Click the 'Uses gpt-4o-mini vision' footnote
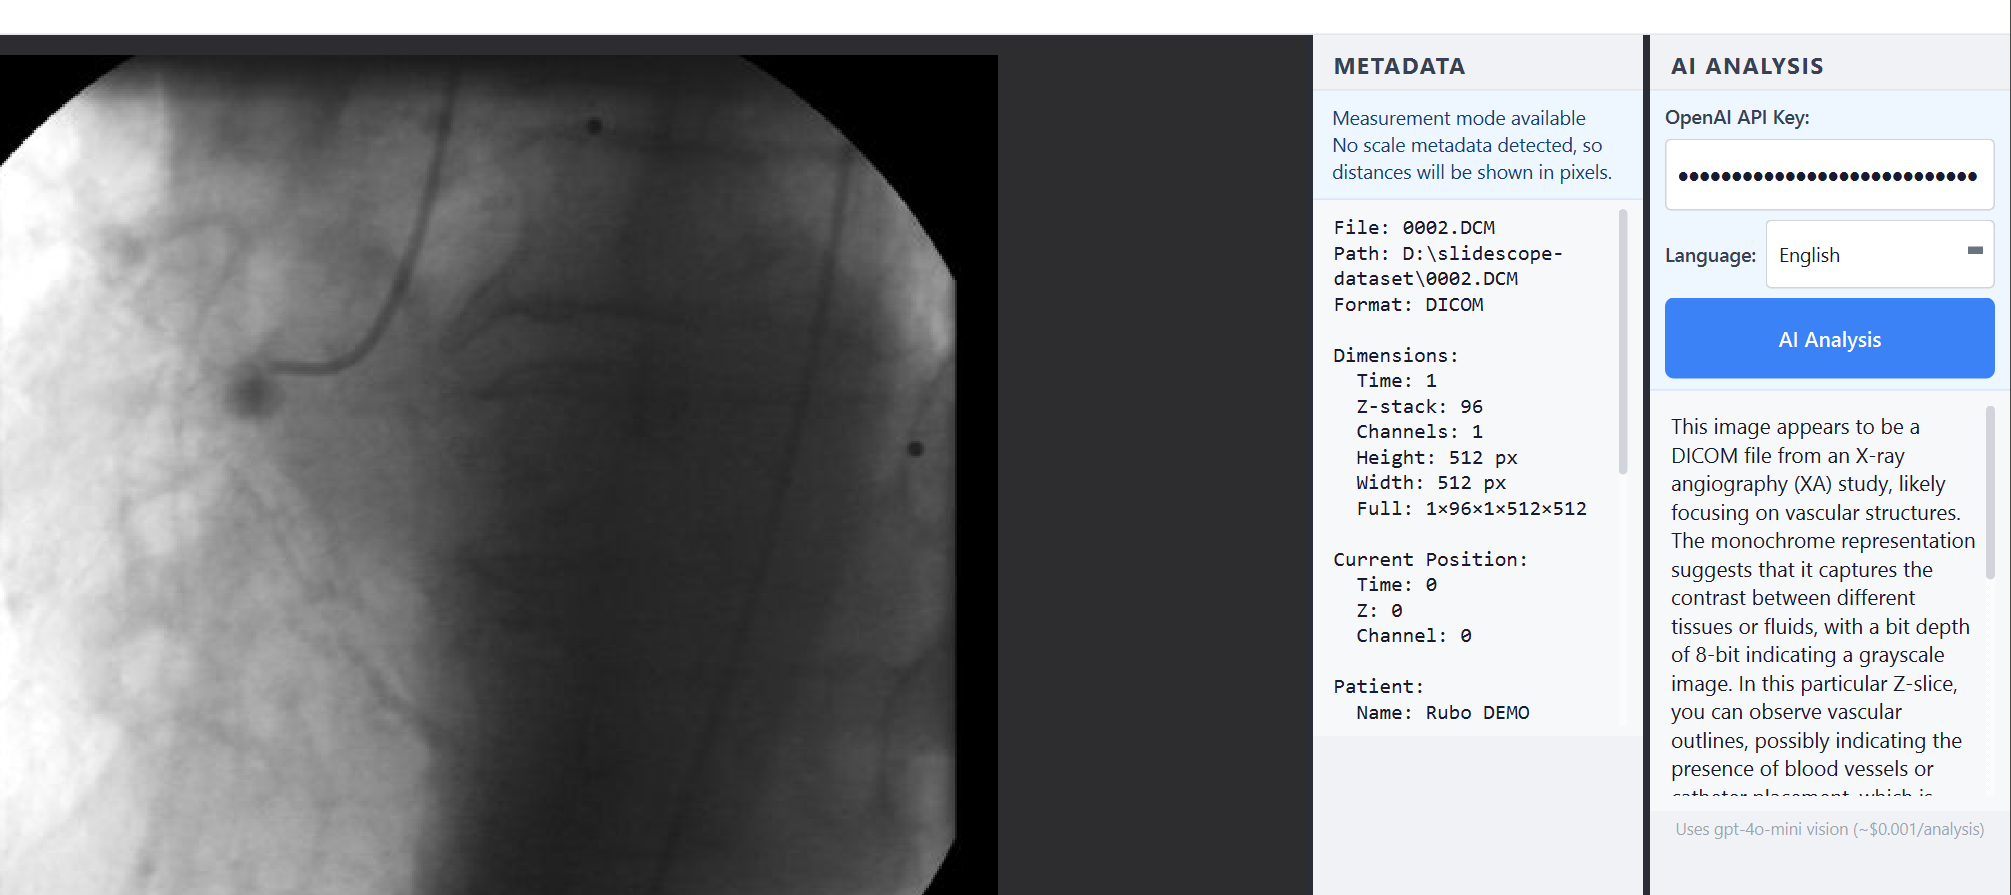 1830,829
